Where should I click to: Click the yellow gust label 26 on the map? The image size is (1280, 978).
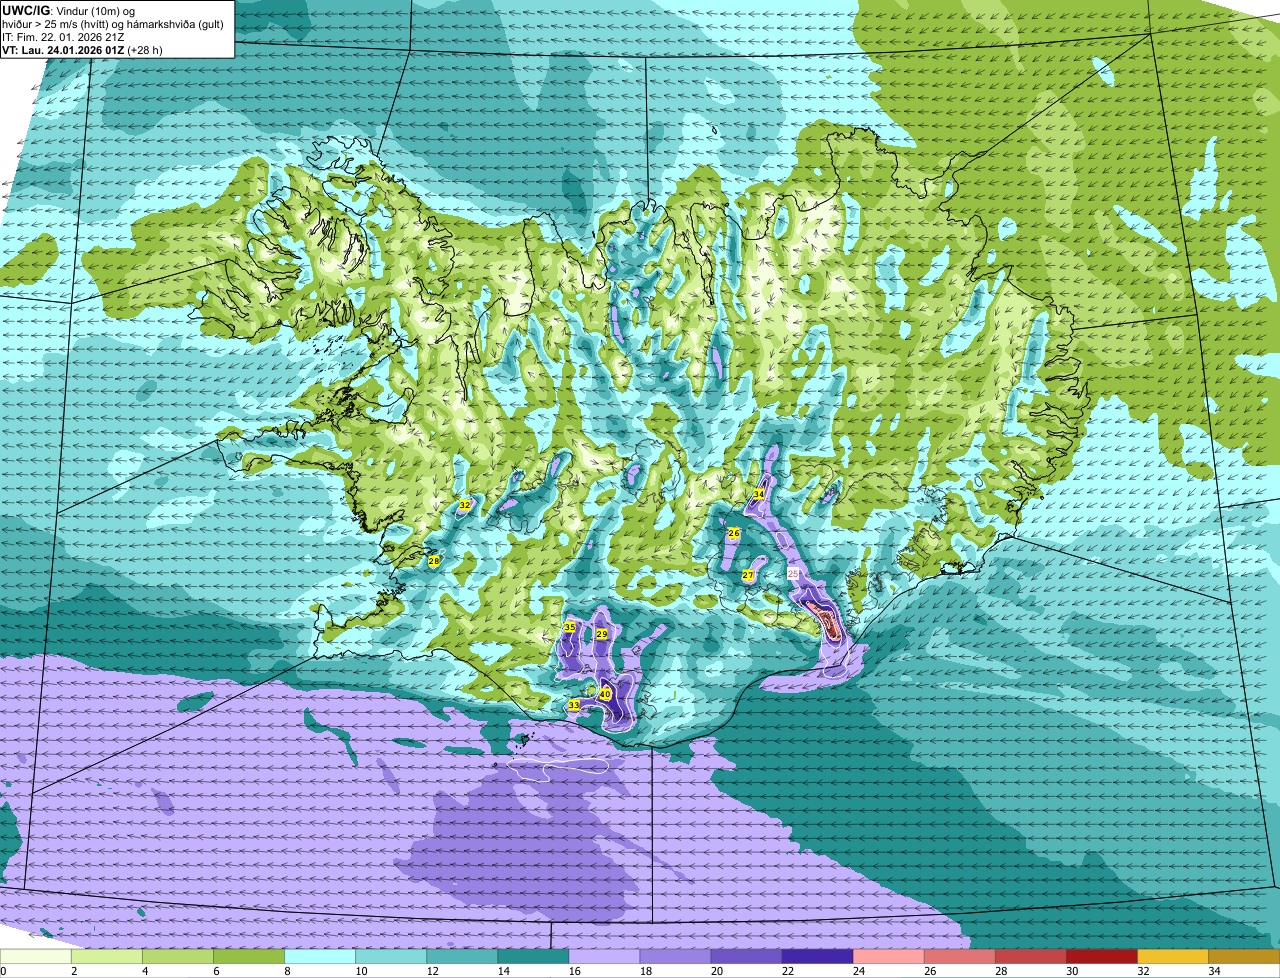[x=733, y=533]
